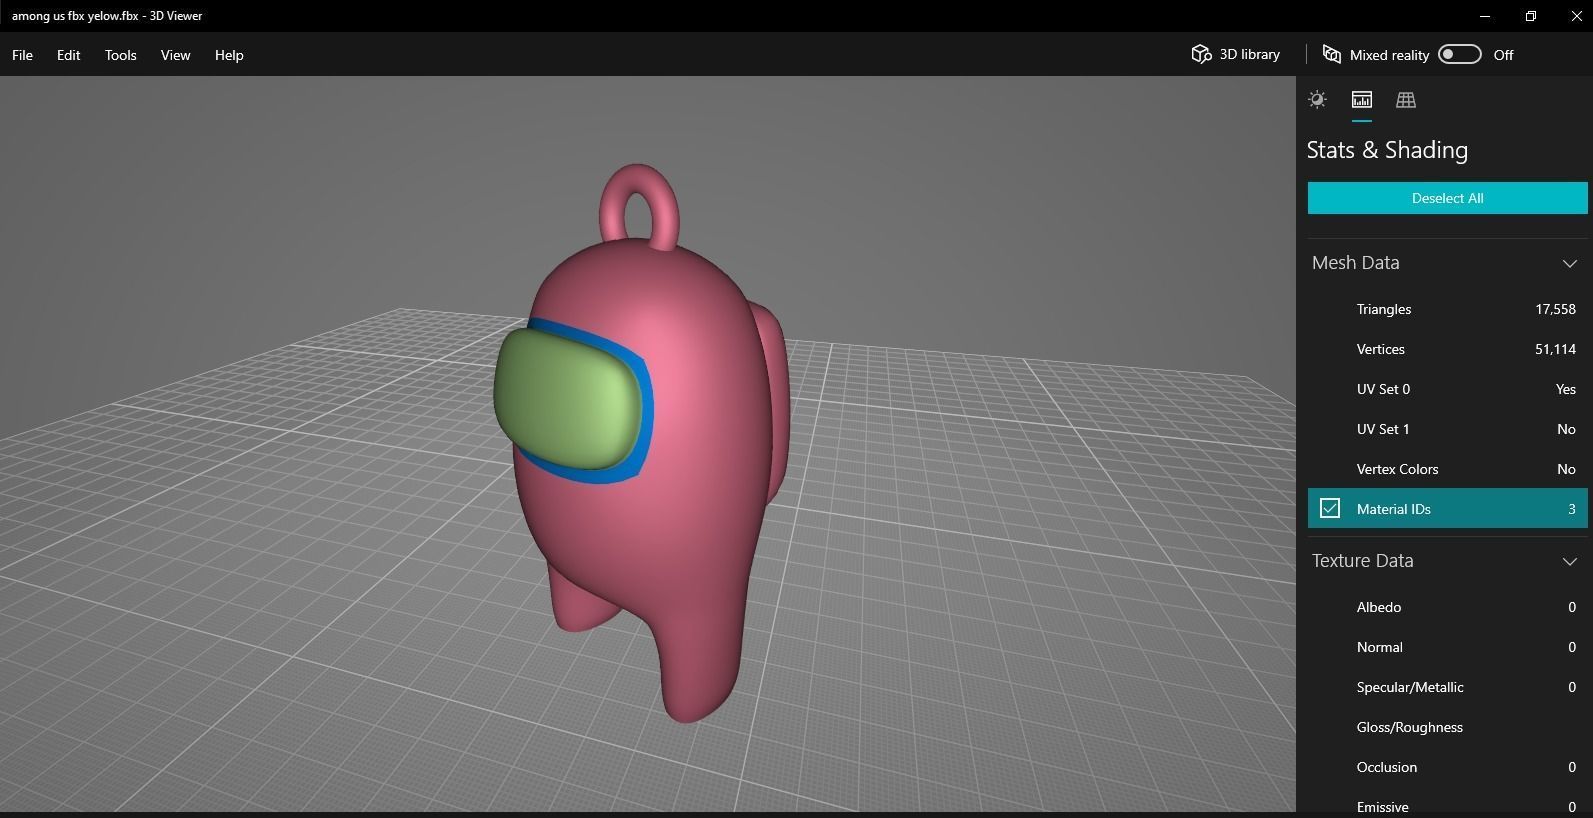The width and height of the screenshot is (1593, 818).
Task: Open the Tools menu
Action: point(120,55)
